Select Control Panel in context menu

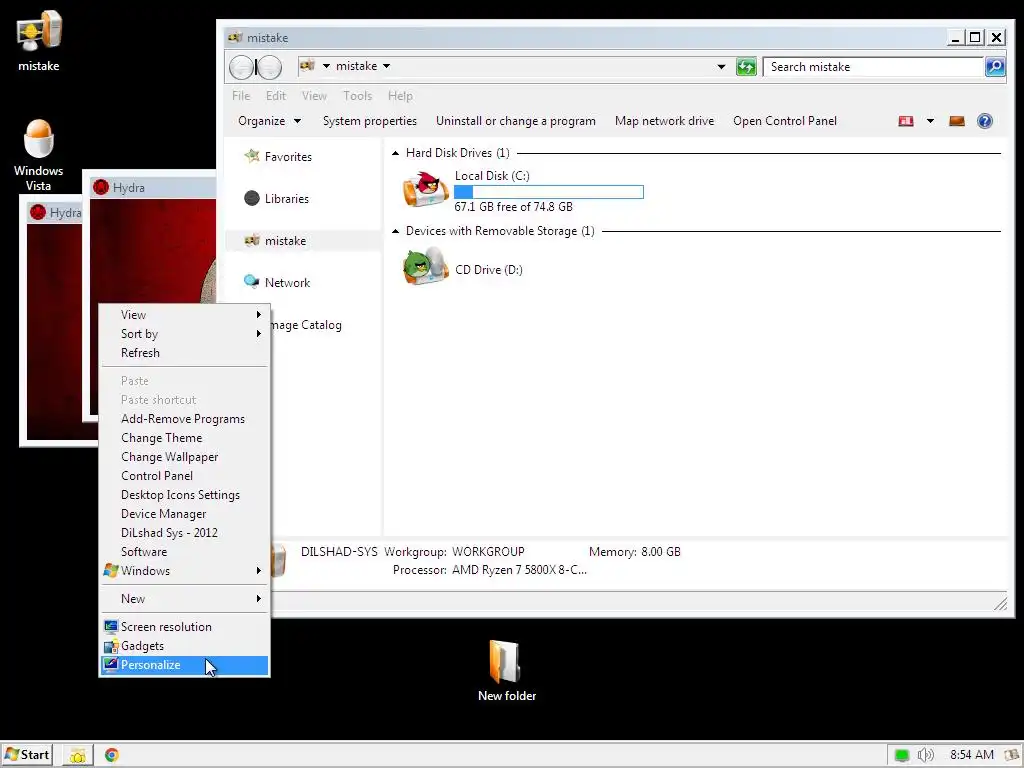(x=184, y=475)
